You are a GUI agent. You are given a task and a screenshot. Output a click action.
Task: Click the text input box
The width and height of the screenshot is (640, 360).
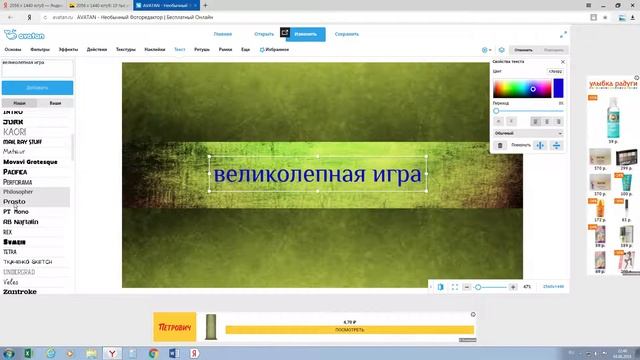(x=38, y=69)
